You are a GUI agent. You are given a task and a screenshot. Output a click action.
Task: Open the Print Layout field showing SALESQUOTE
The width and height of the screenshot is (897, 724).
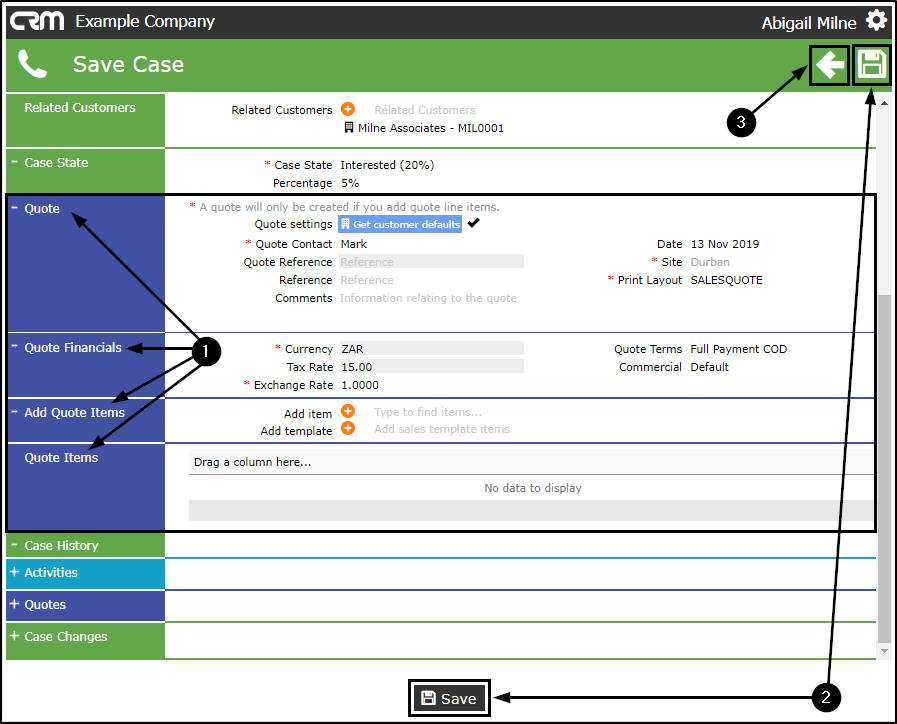[726, 280]
